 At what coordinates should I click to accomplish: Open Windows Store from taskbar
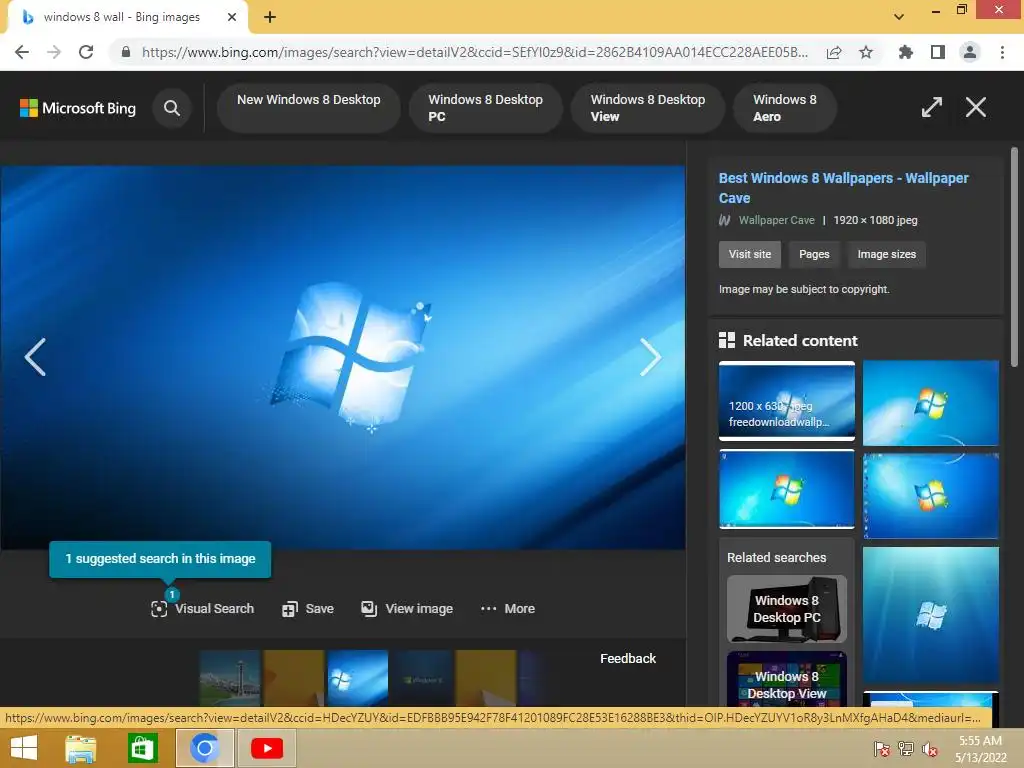click(142, 748)
